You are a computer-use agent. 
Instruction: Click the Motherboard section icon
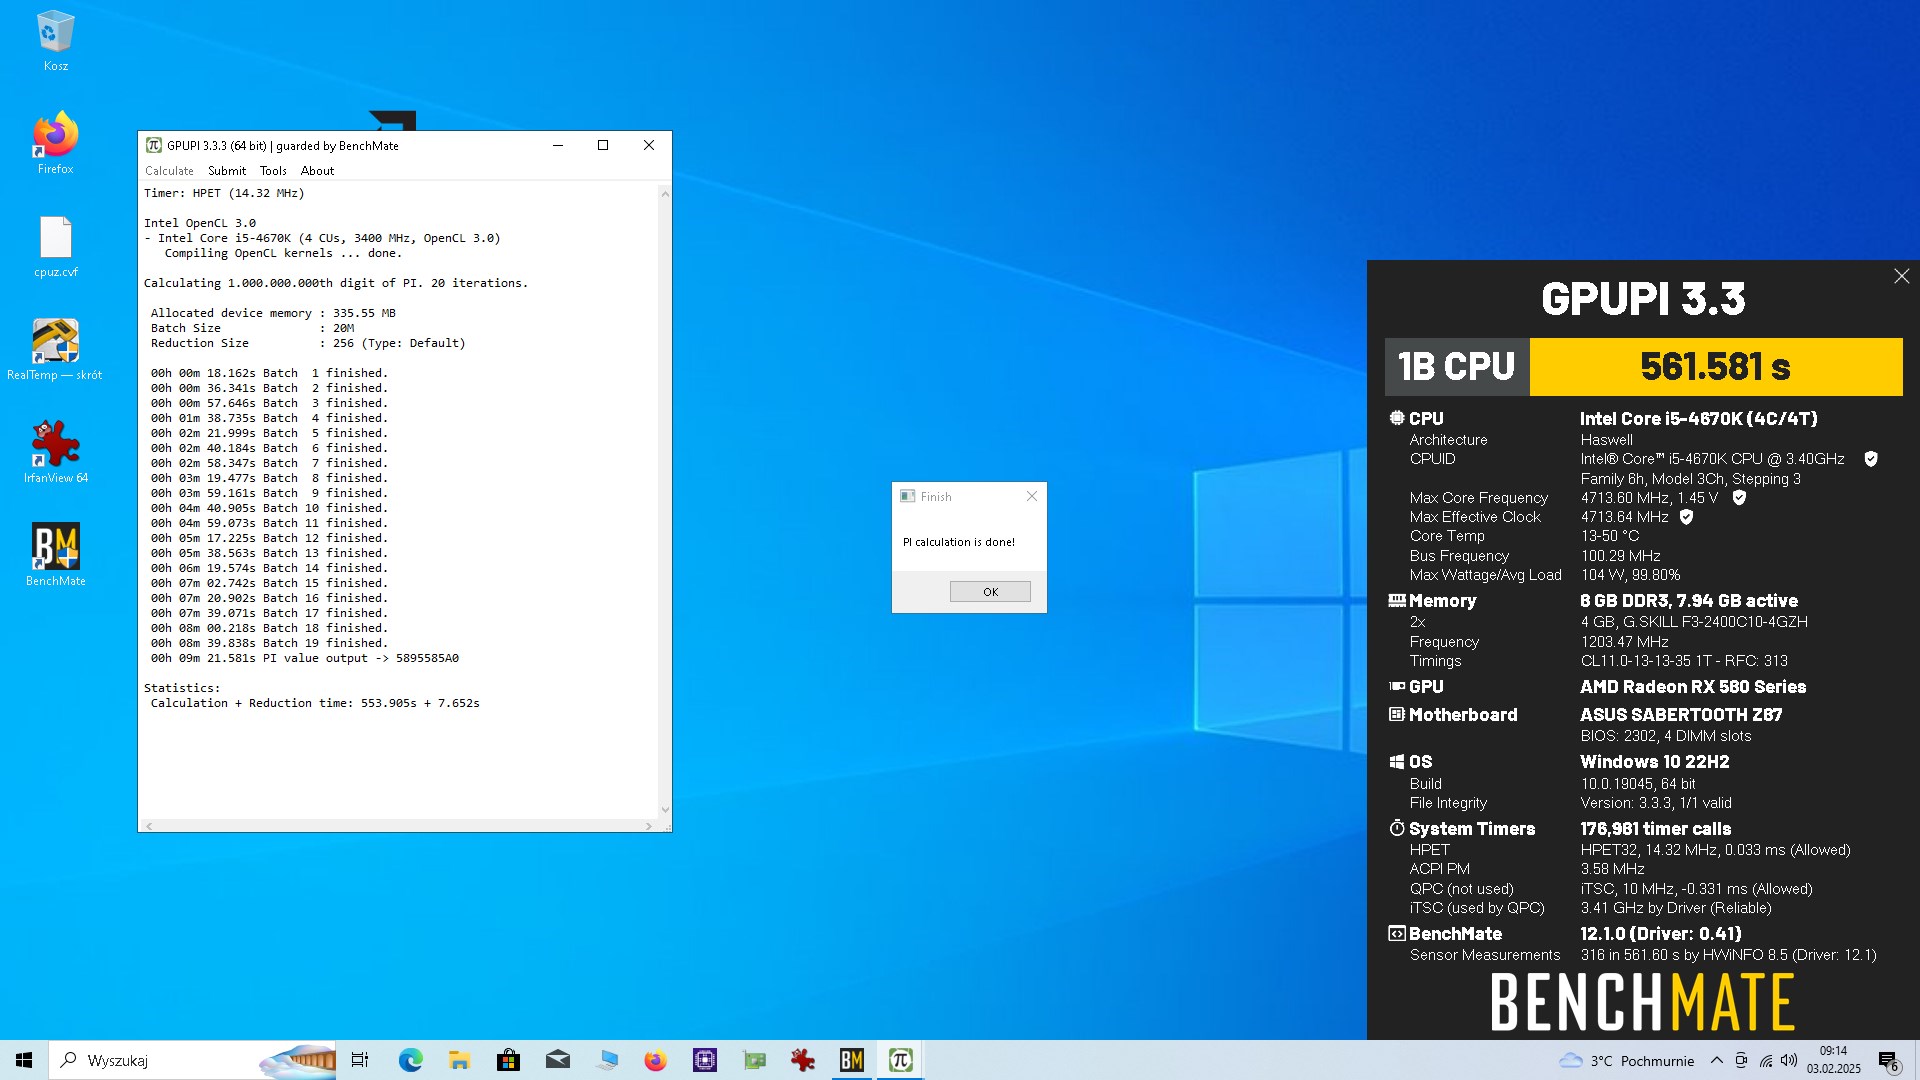(x=1396, y=714)
